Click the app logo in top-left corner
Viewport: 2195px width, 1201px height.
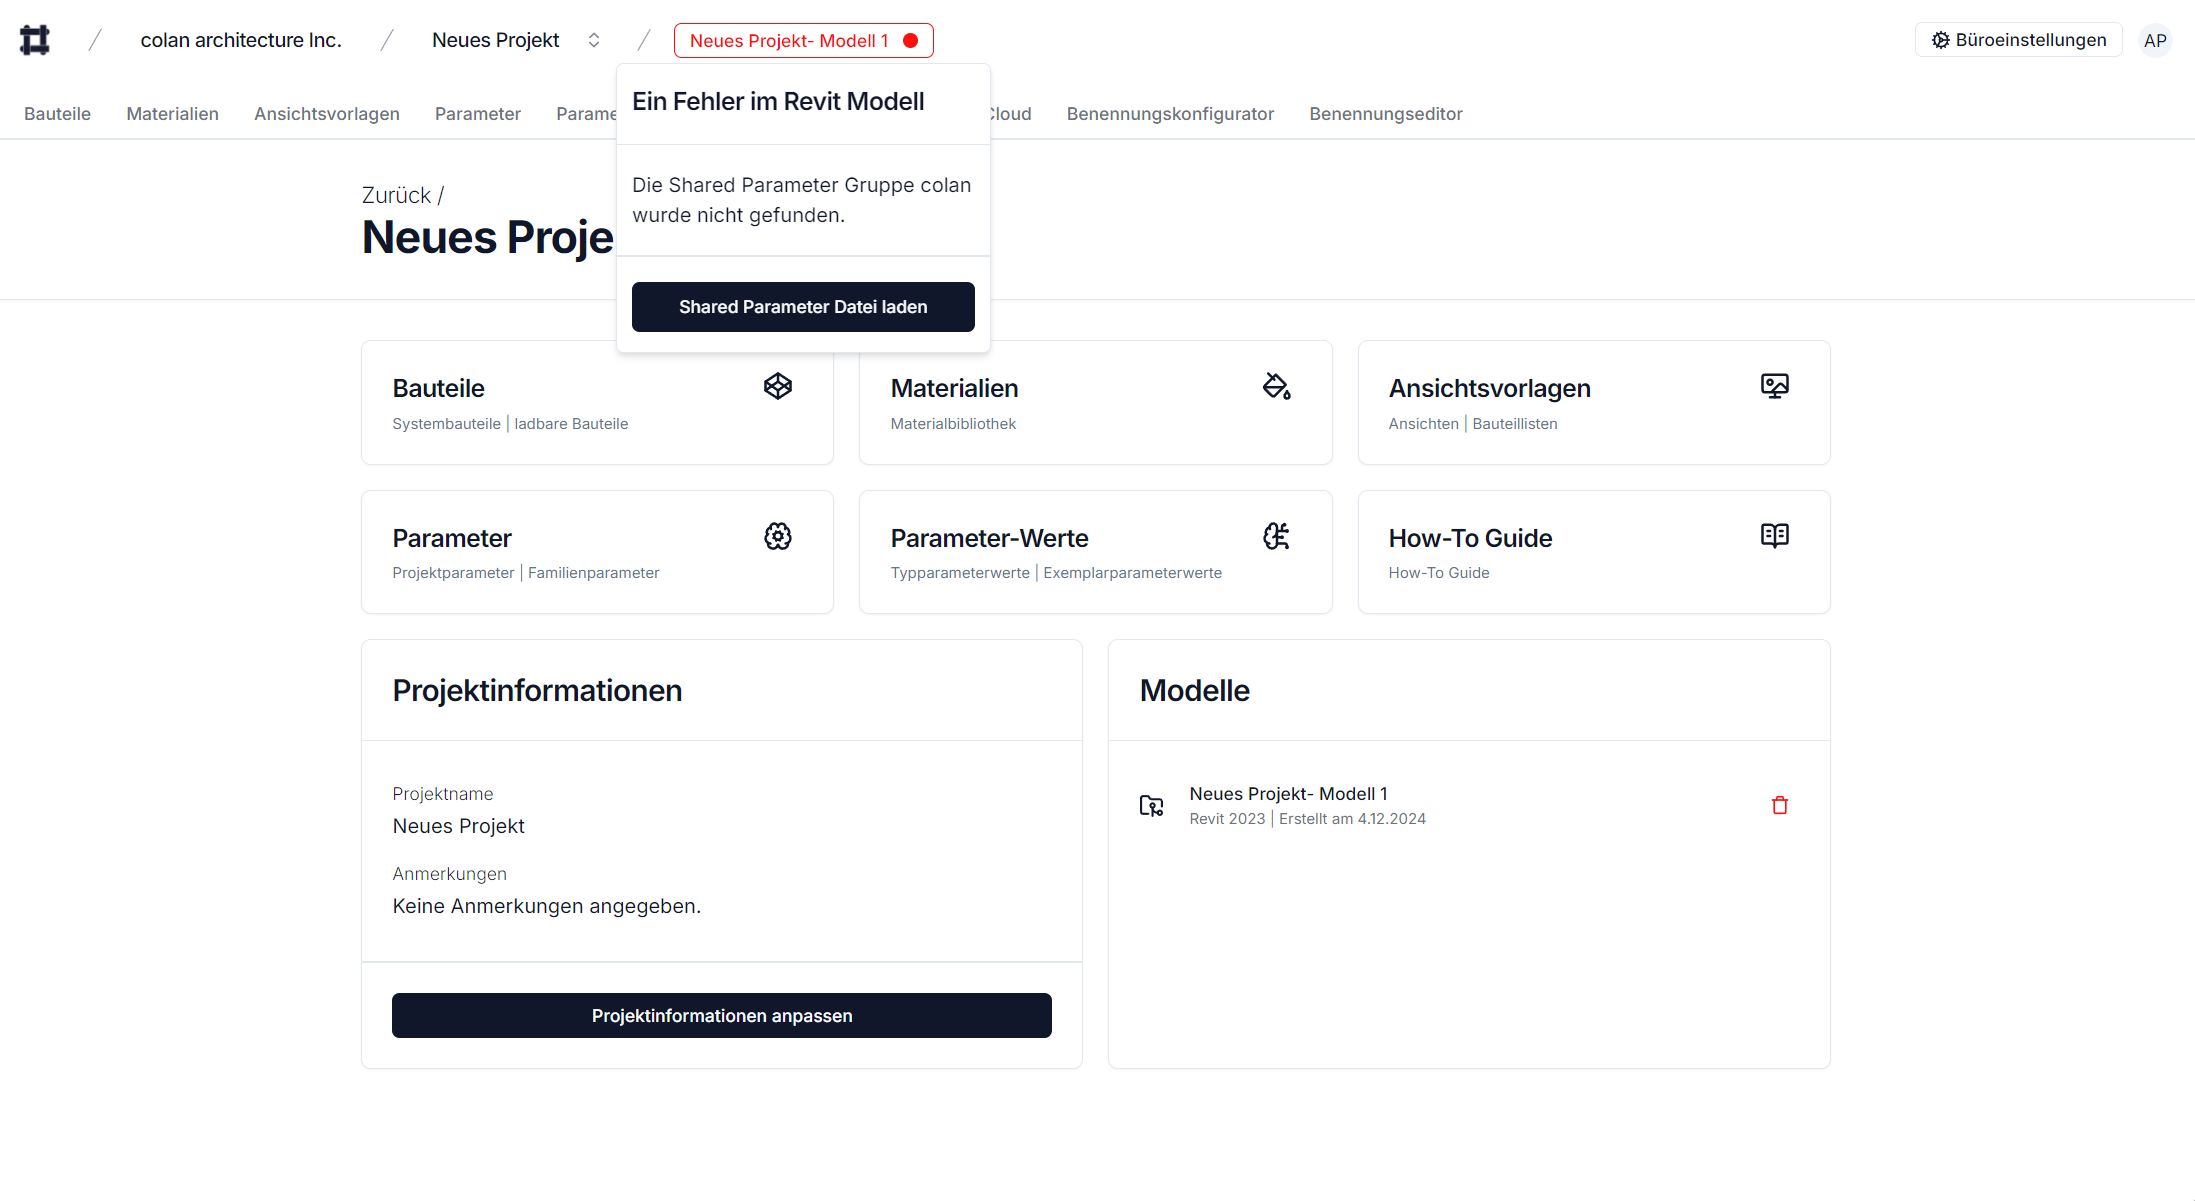(x=35, y=40)
